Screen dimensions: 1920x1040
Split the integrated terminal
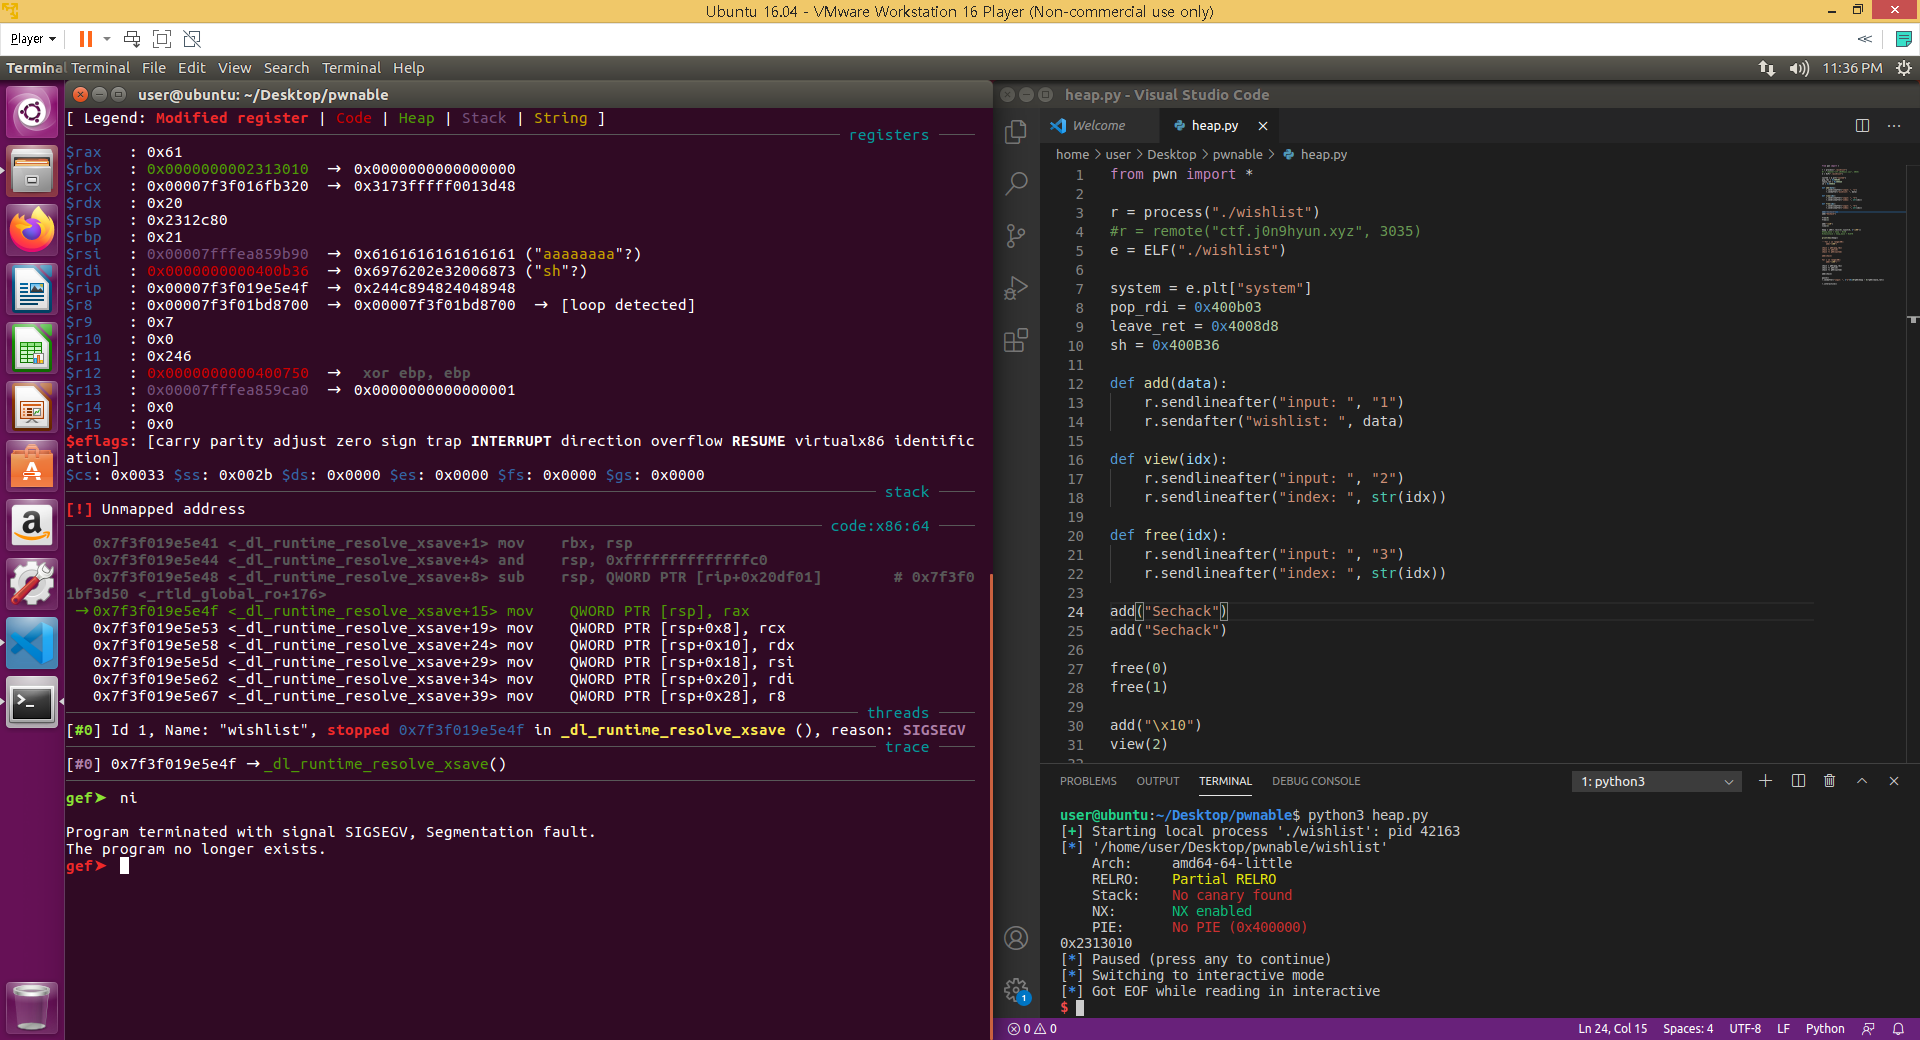click(x=1798, y=781)
